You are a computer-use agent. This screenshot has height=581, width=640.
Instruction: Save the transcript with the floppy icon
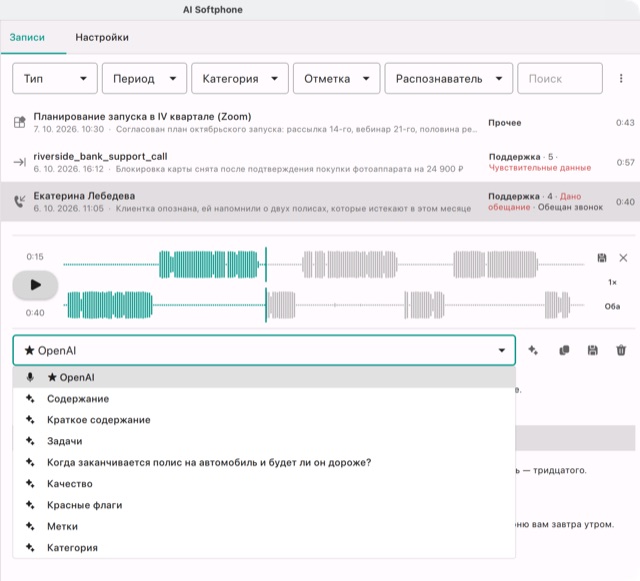tap(593, 350)
